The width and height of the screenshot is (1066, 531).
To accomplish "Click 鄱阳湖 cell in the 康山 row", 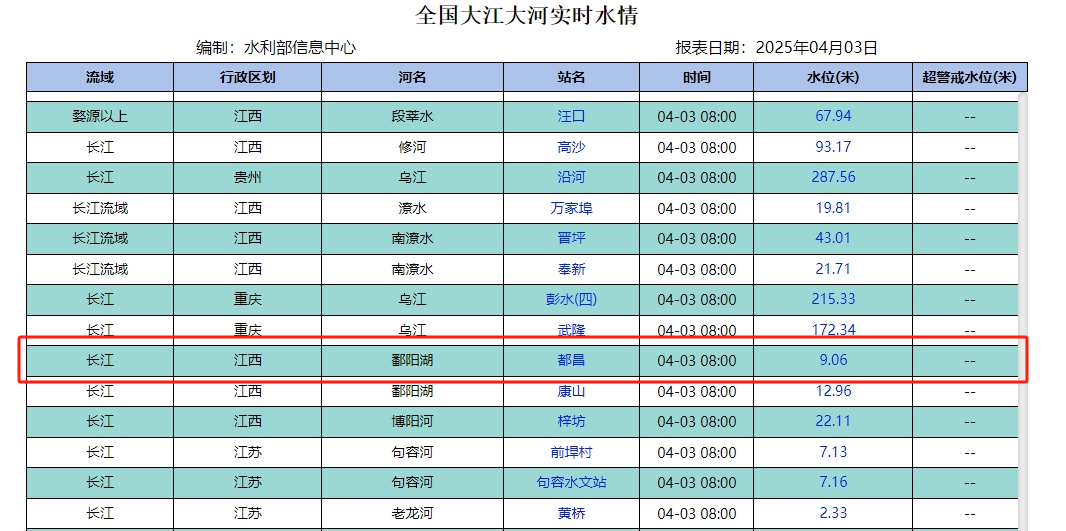I will click(413, 391).
